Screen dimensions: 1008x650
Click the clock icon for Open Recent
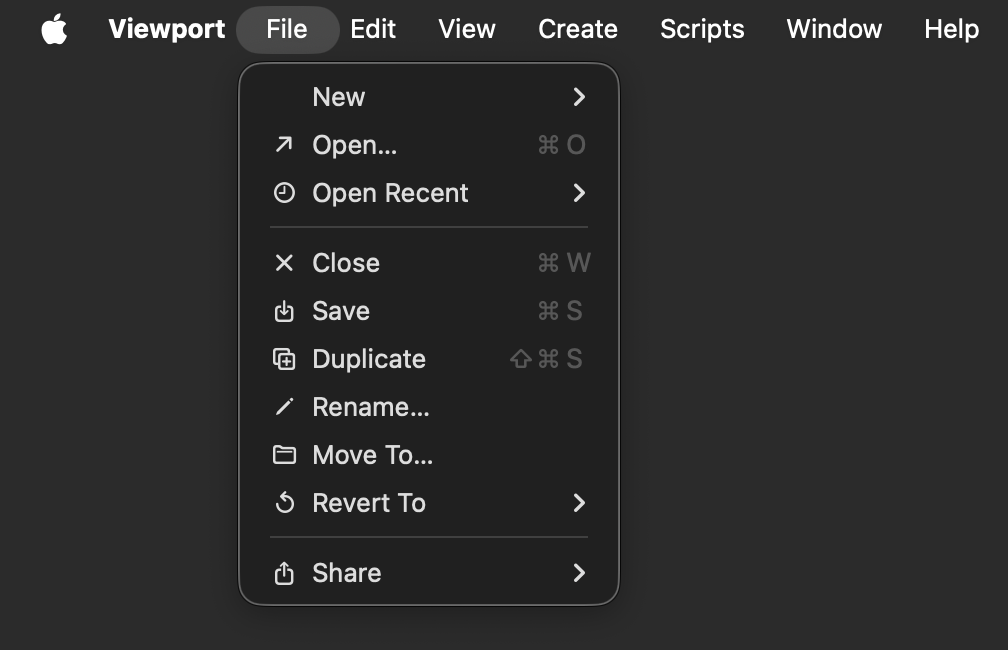click(284, 193)
